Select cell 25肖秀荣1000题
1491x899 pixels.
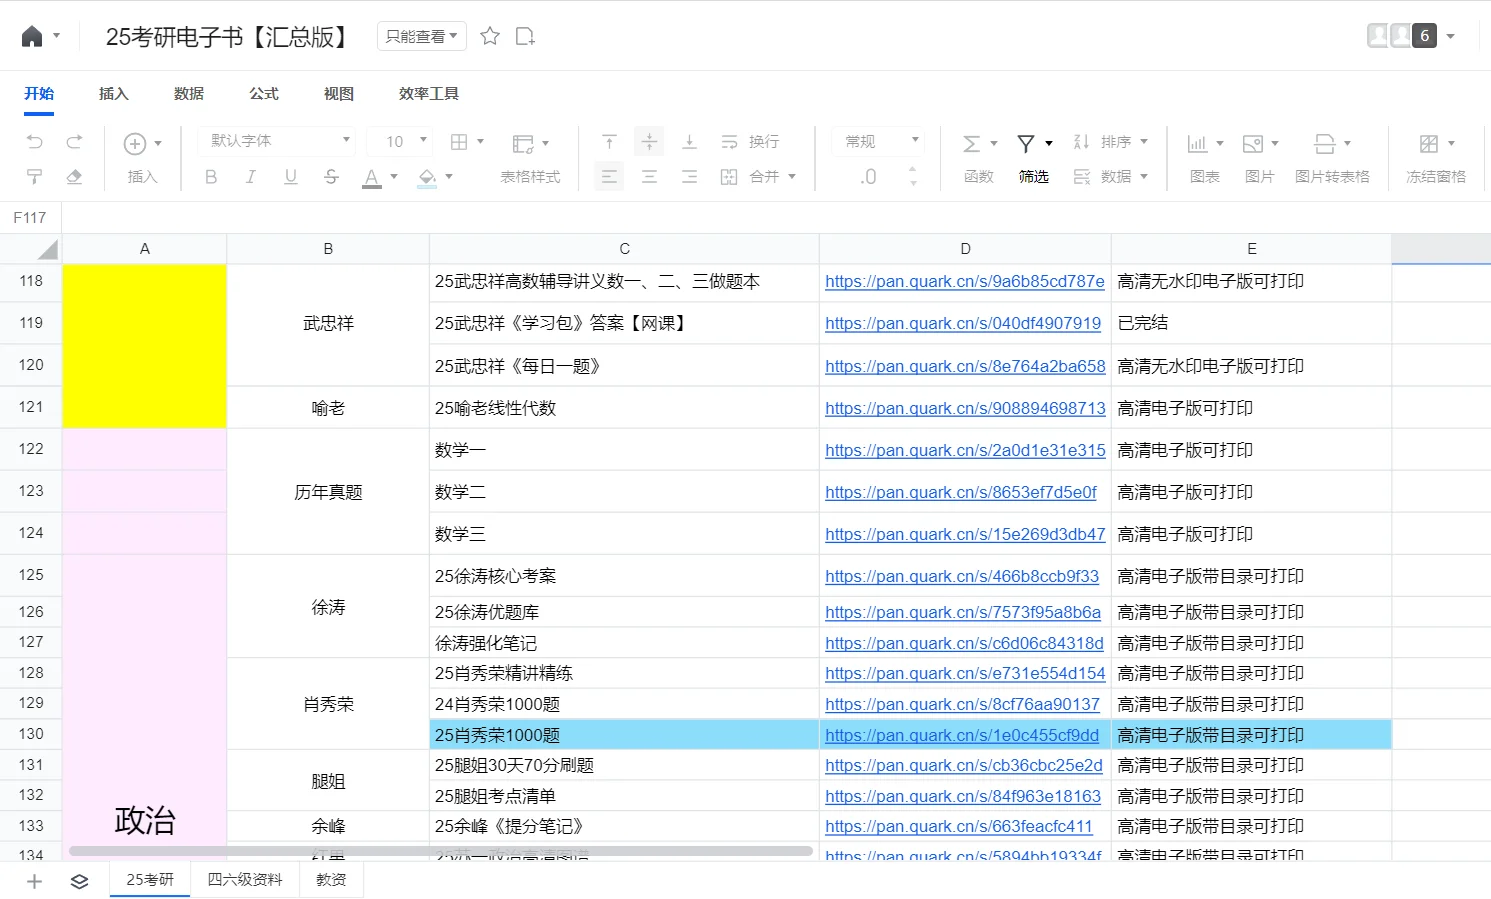click(624, 735)
